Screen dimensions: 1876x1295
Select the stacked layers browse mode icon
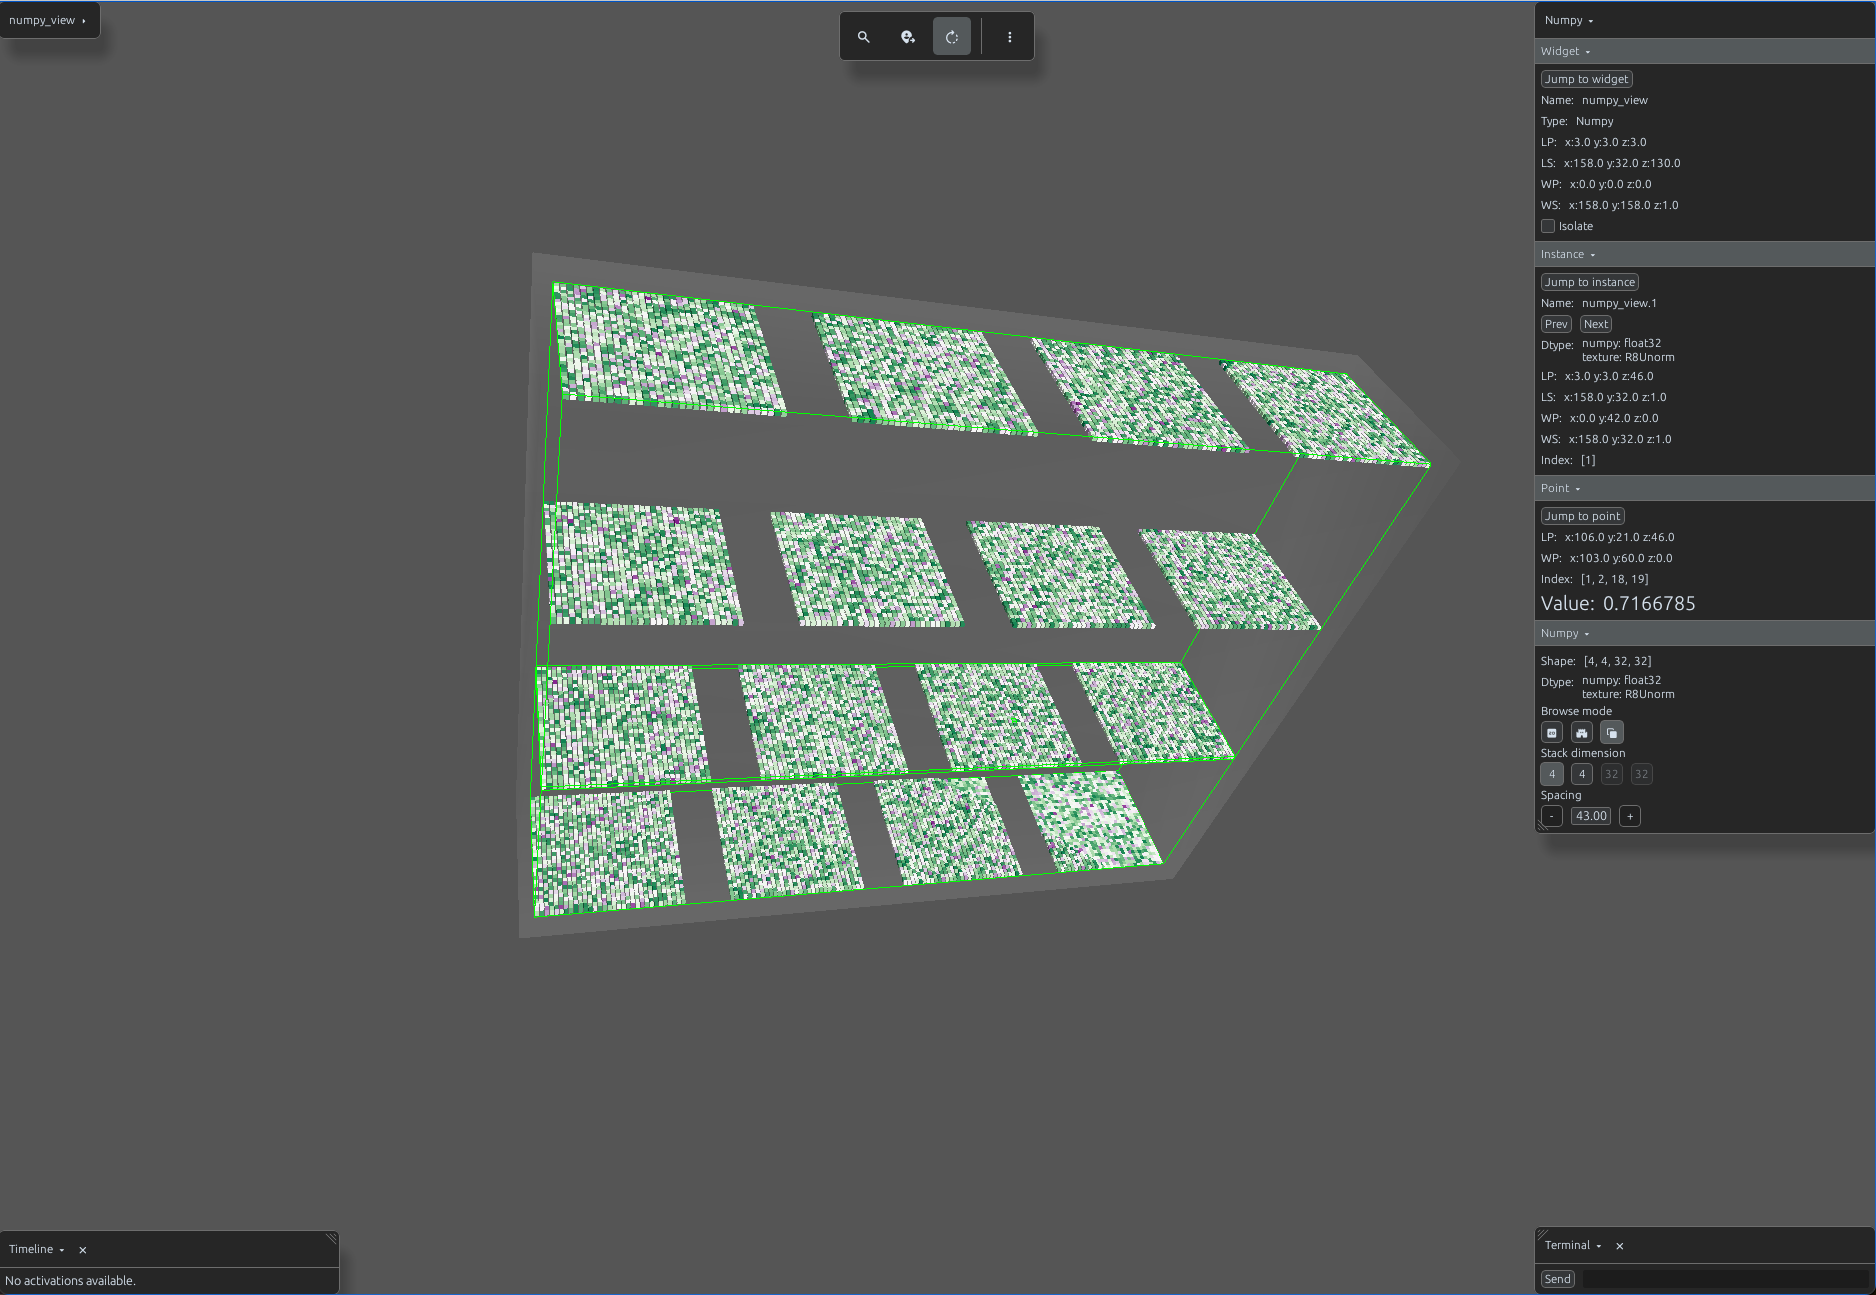point(1612,733)
